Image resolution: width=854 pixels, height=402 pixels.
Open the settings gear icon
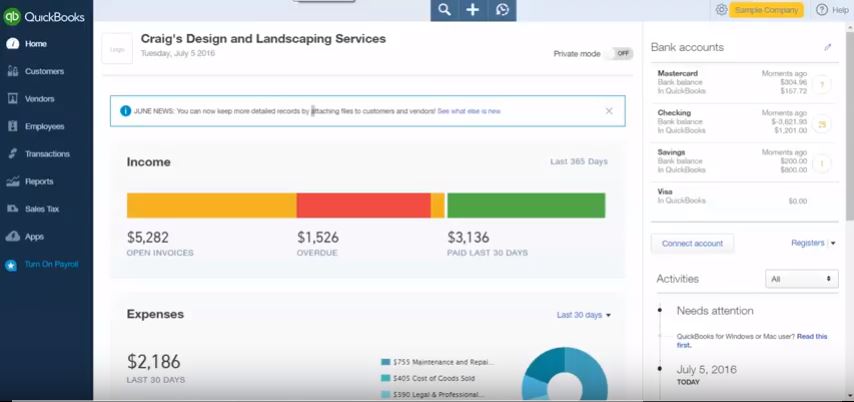[x=721, y=10]
